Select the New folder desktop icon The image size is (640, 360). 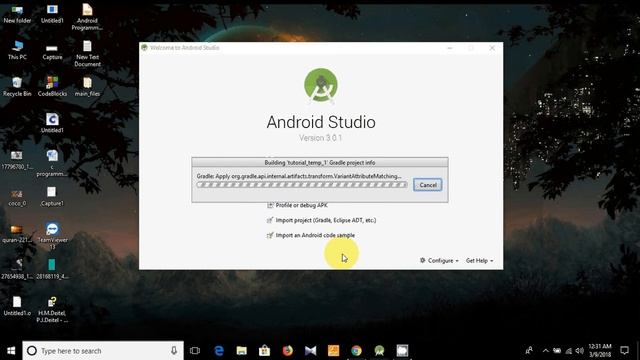tap(17, 14)
